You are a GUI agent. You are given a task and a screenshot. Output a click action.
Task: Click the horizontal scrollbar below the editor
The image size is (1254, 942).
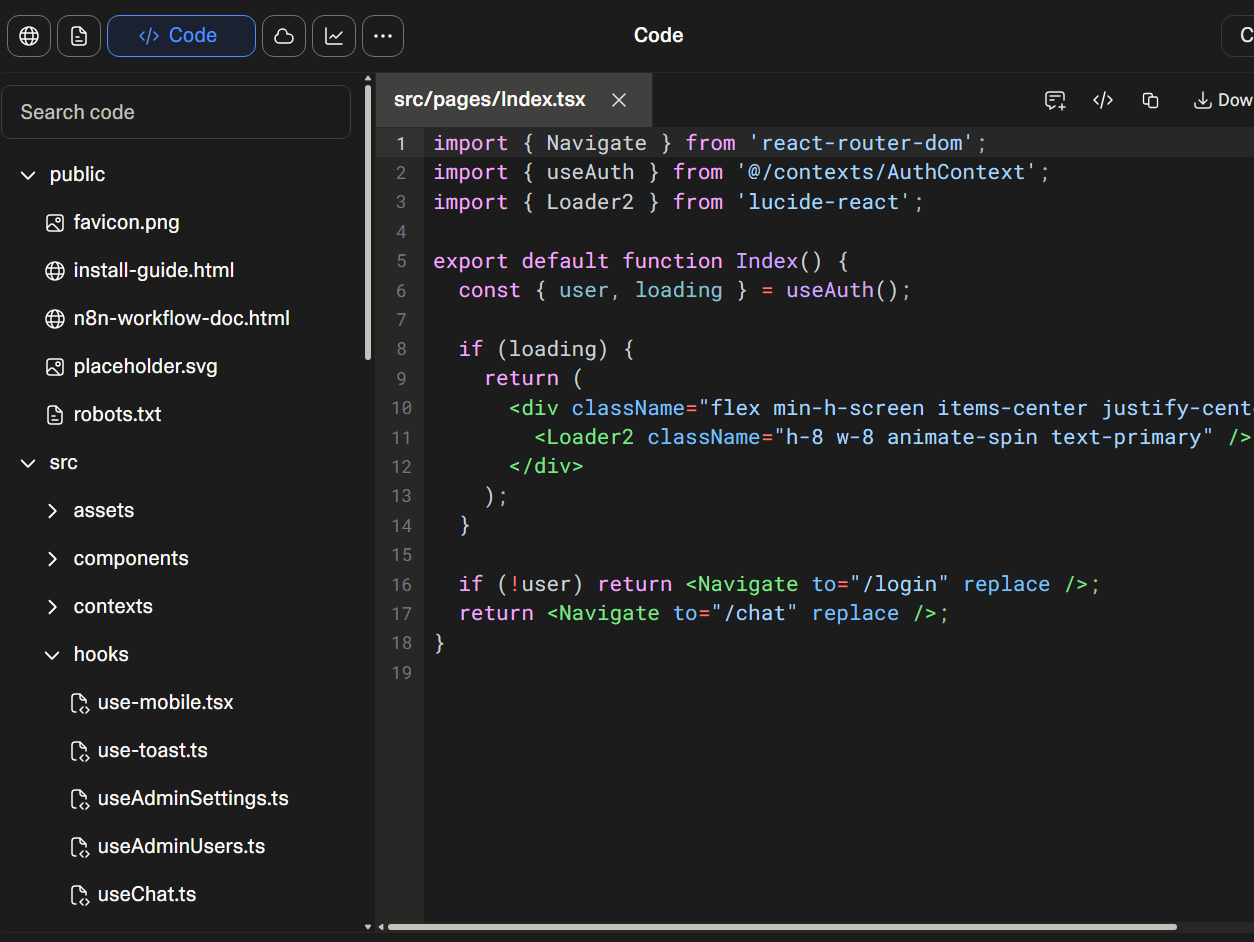coord(781,927)
